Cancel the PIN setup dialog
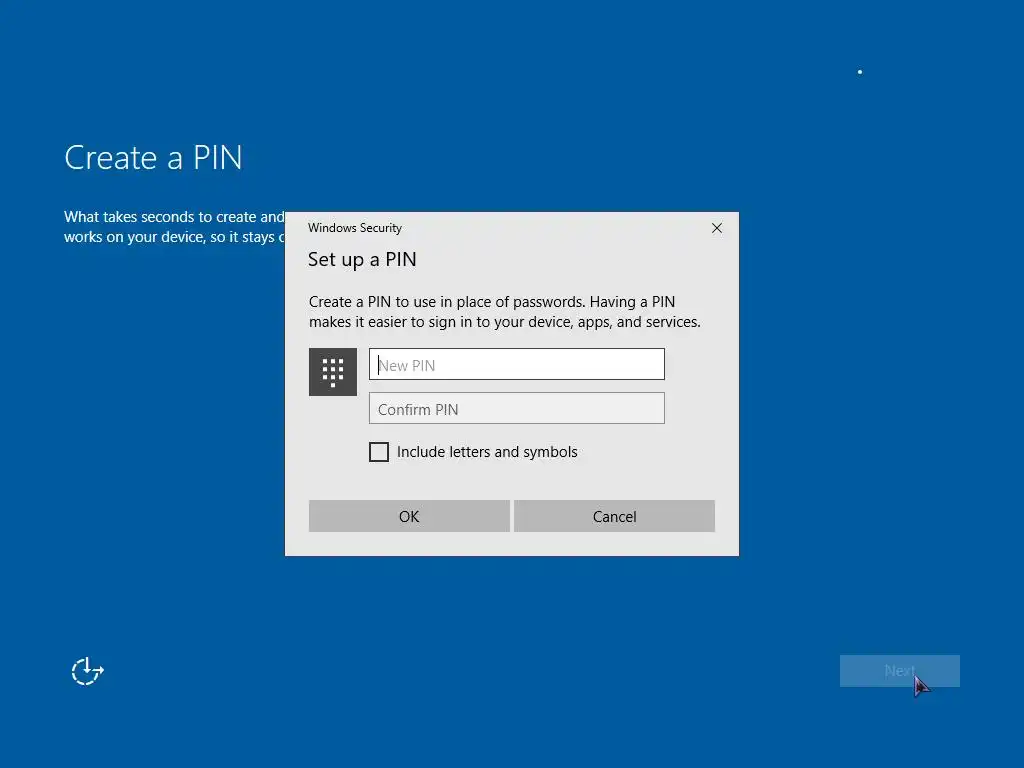1024x768 pixels. point(614,516)
